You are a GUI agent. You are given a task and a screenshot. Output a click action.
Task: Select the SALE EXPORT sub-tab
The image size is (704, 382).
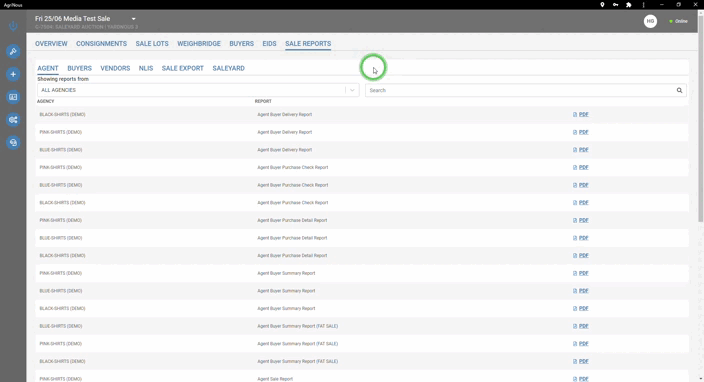pyautogui.click(x=183, y=68)
